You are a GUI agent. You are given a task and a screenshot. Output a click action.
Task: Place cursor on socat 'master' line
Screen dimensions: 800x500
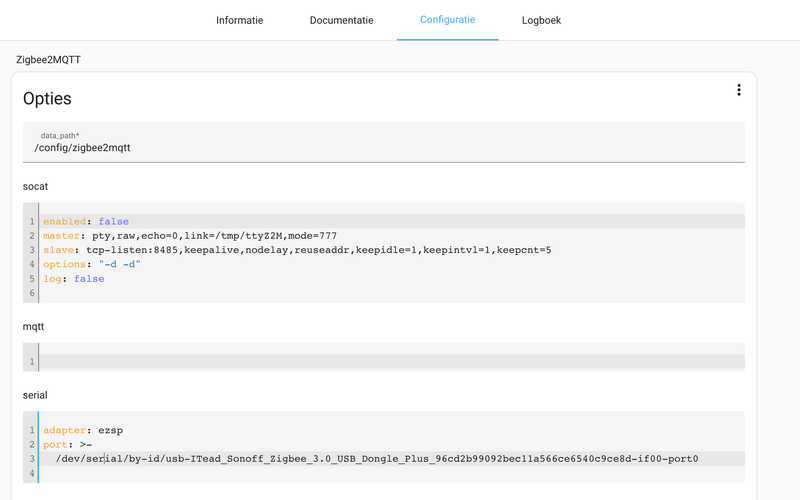[x=190, y=236]
